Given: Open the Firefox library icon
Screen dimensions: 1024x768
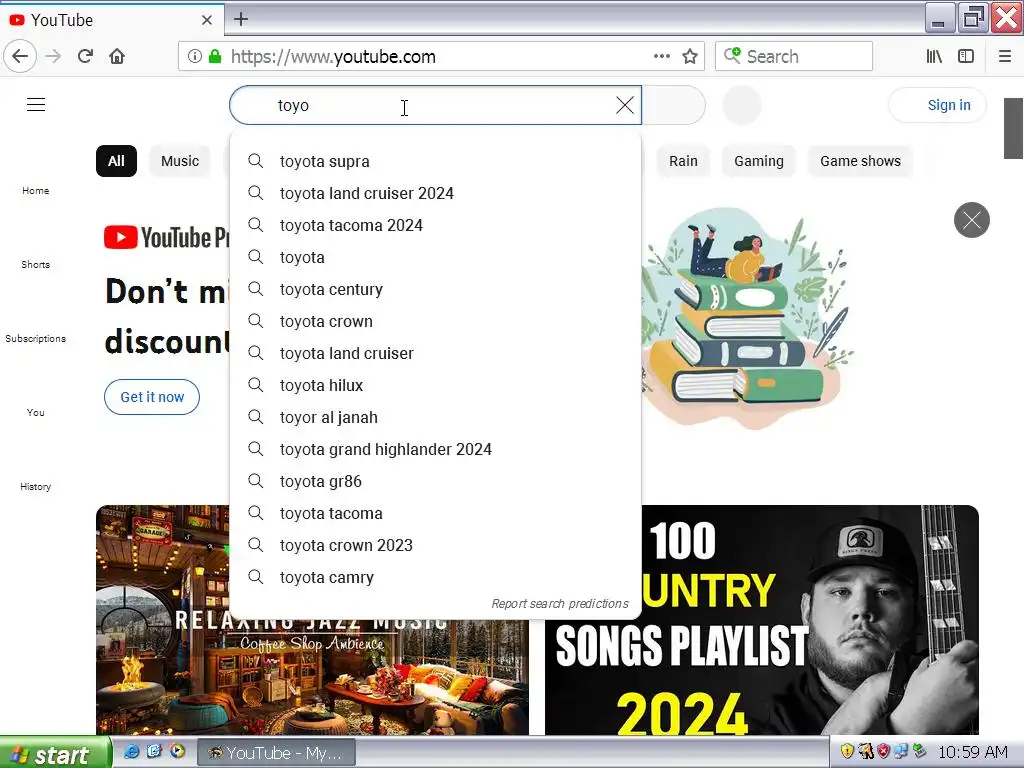Looking at the screenshot, I should click(x=934, y=56).
